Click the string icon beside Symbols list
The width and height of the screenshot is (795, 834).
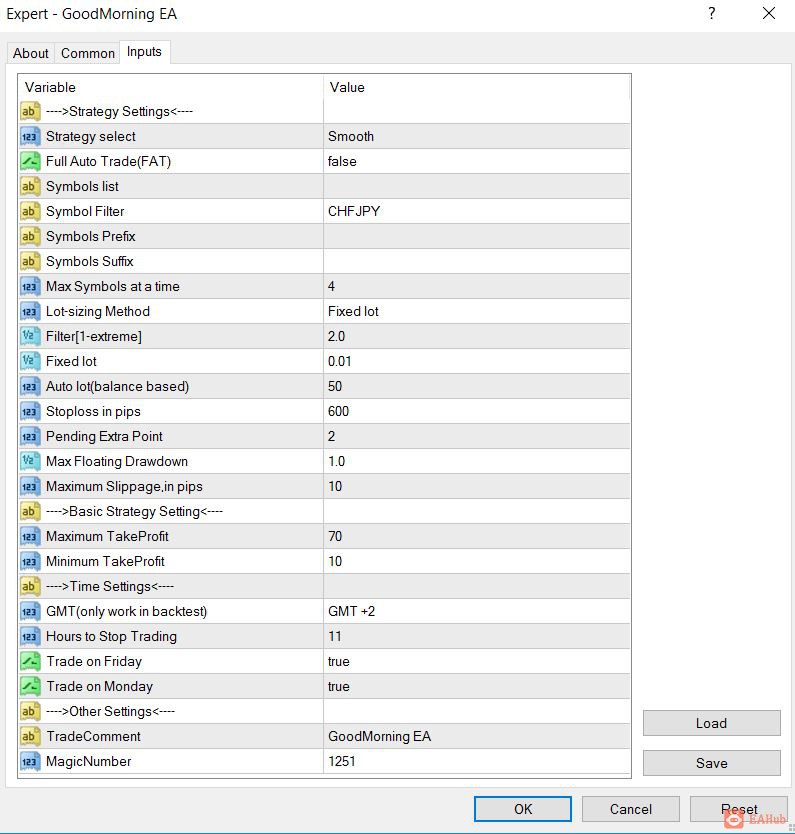pos(30,186)
